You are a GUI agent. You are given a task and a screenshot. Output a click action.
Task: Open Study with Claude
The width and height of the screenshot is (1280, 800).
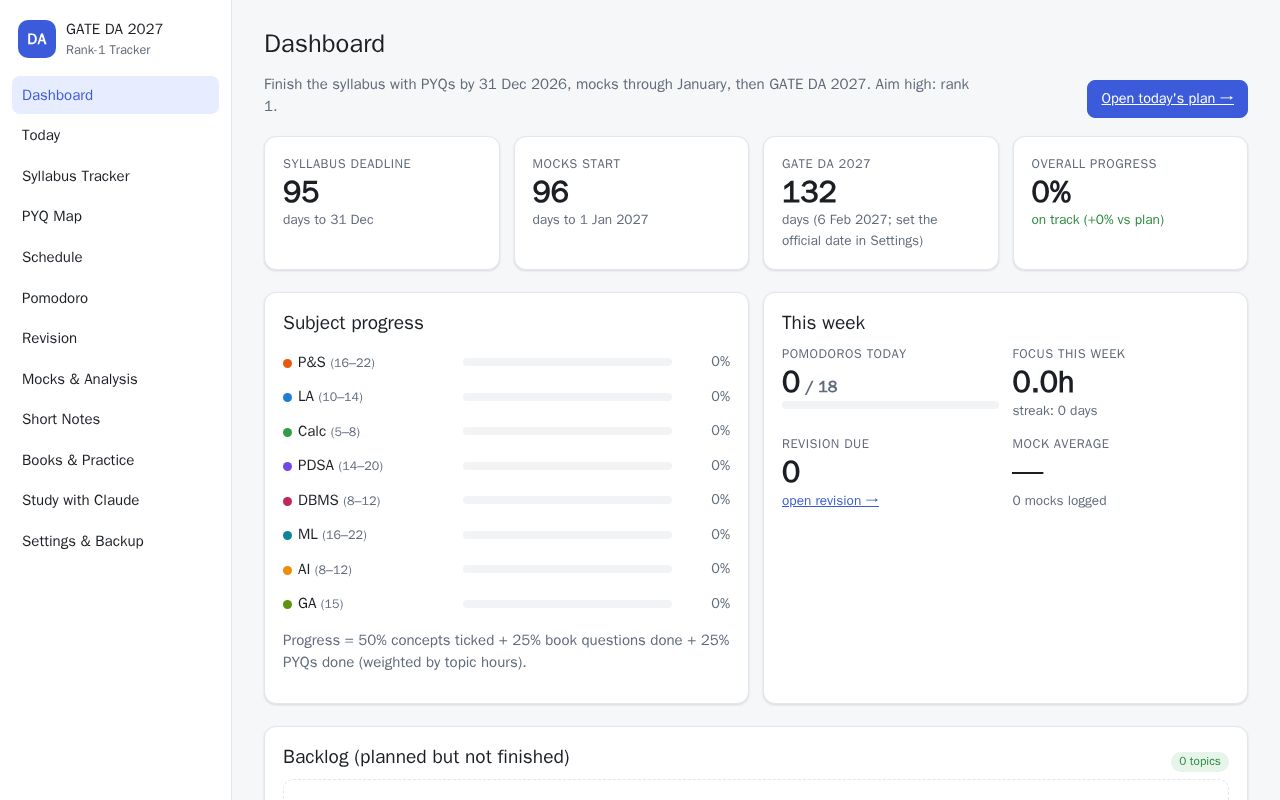115,500
